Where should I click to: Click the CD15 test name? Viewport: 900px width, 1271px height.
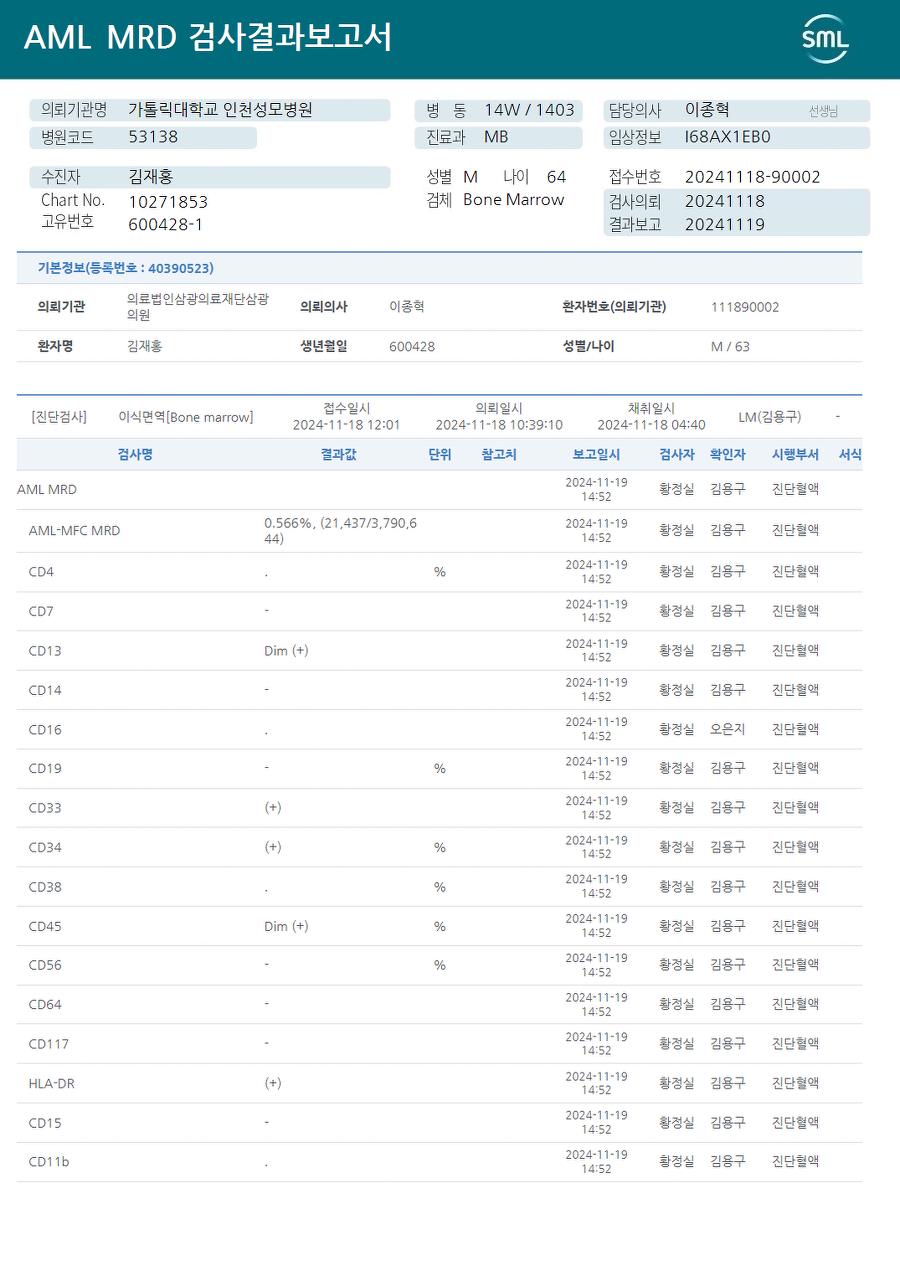pos(45,1123)
